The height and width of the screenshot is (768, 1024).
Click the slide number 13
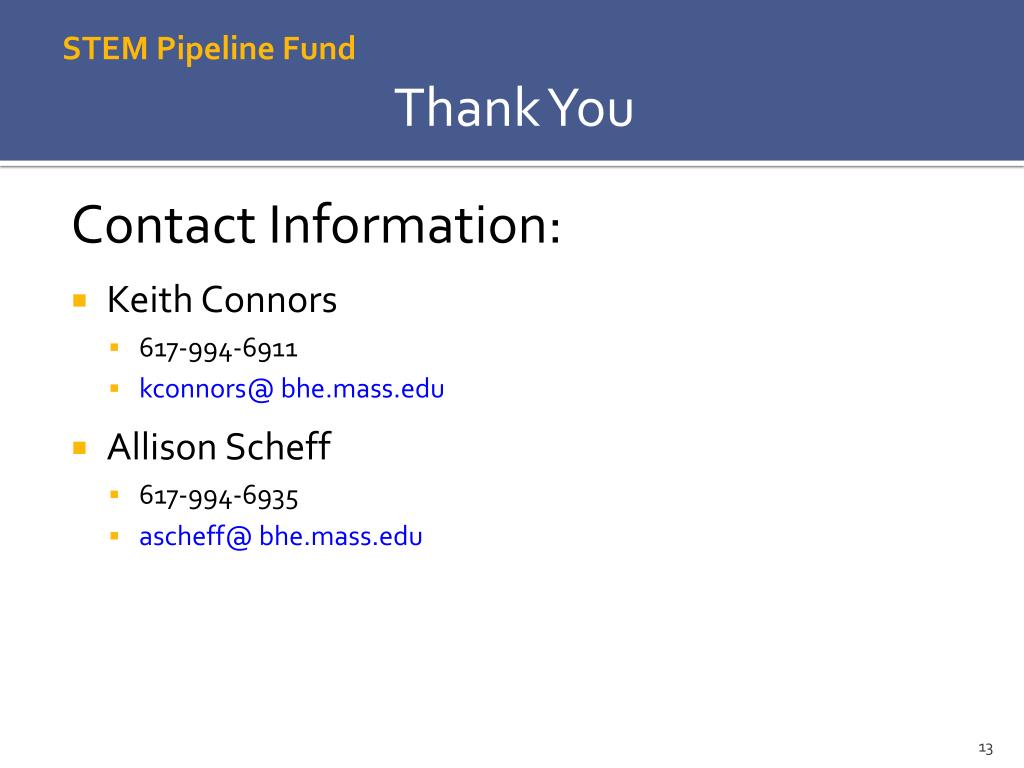pos(985,748)
